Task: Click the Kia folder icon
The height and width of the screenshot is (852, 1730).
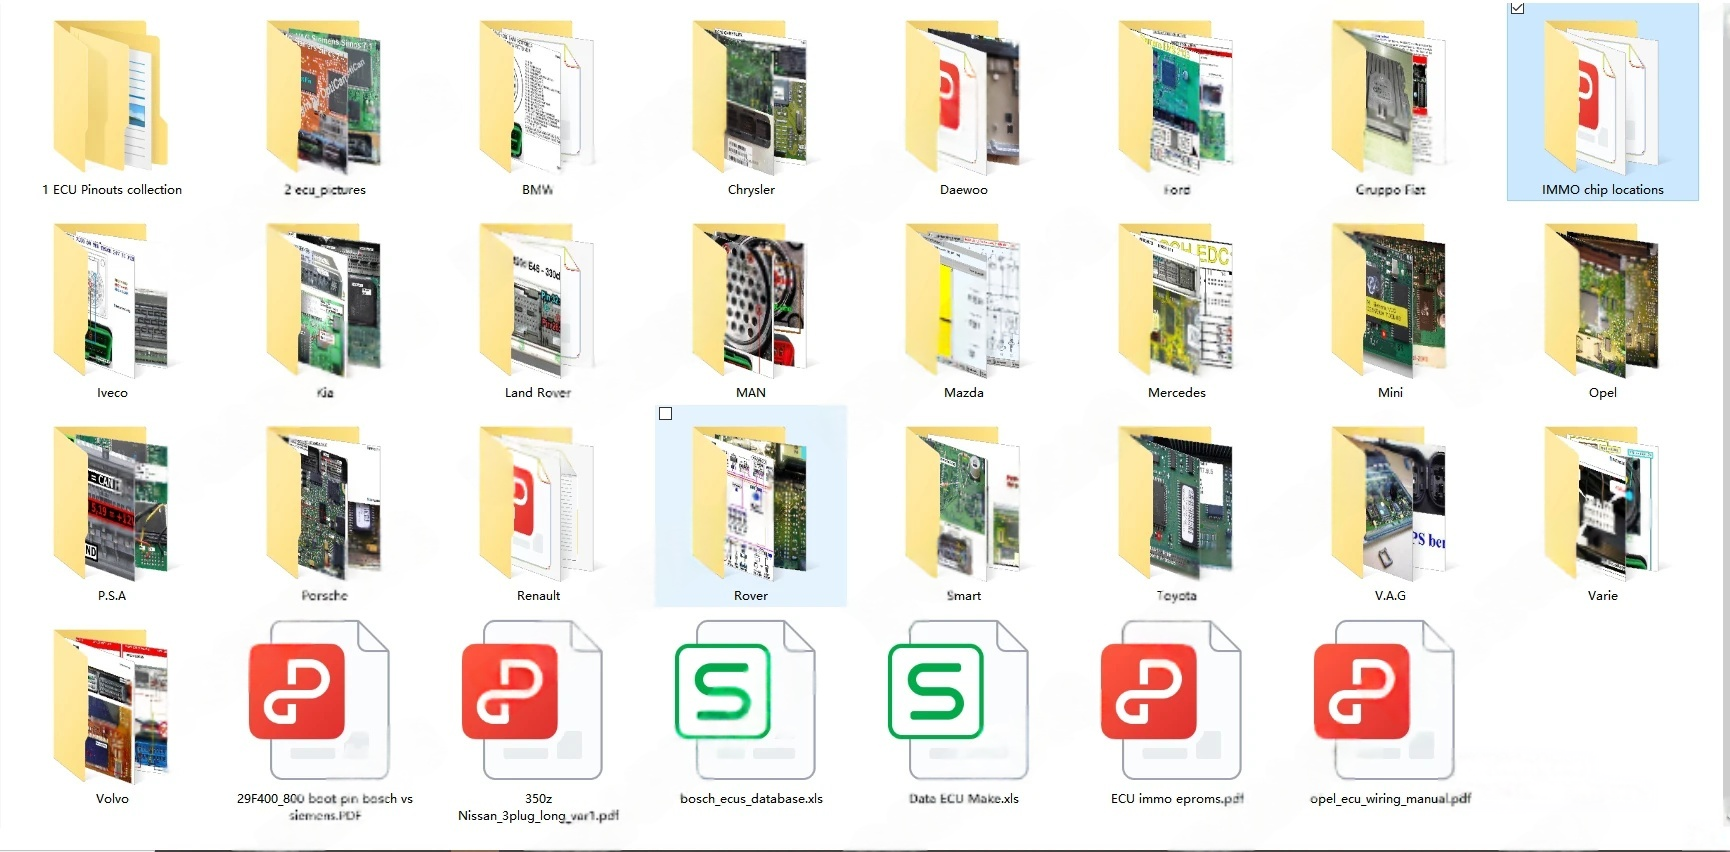Action: [x=324, y=300]
